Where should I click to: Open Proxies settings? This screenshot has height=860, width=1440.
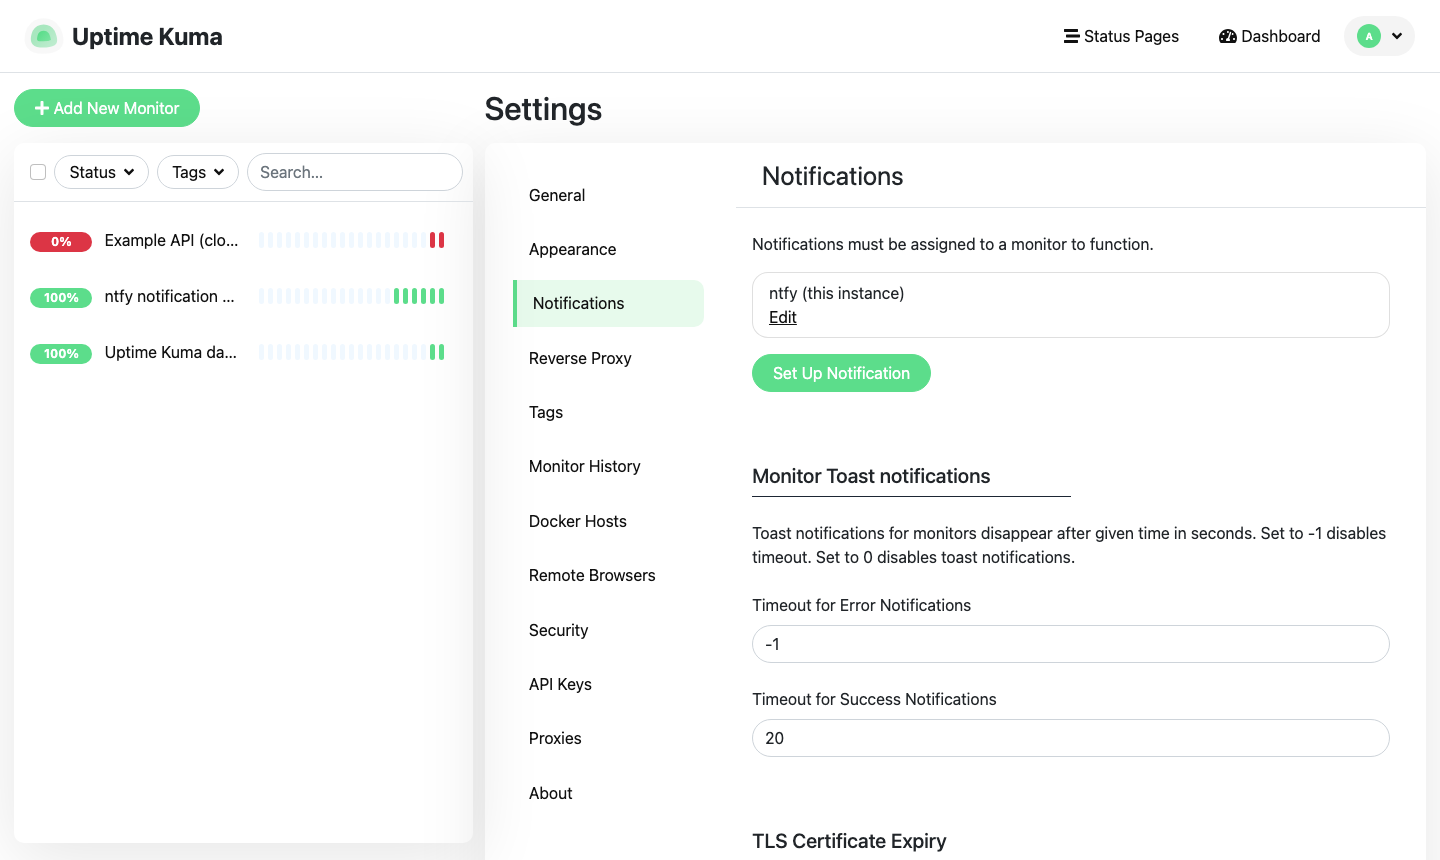608,738
